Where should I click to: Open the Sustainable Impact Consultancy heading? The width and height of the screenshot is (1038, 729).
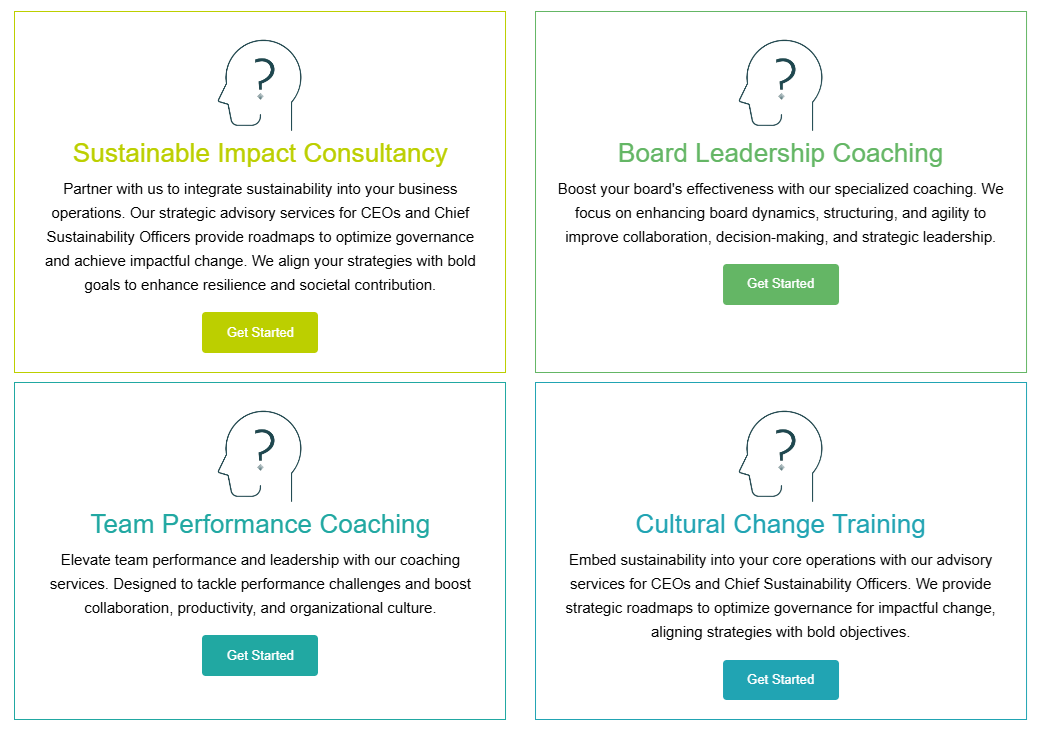(260, 153)
